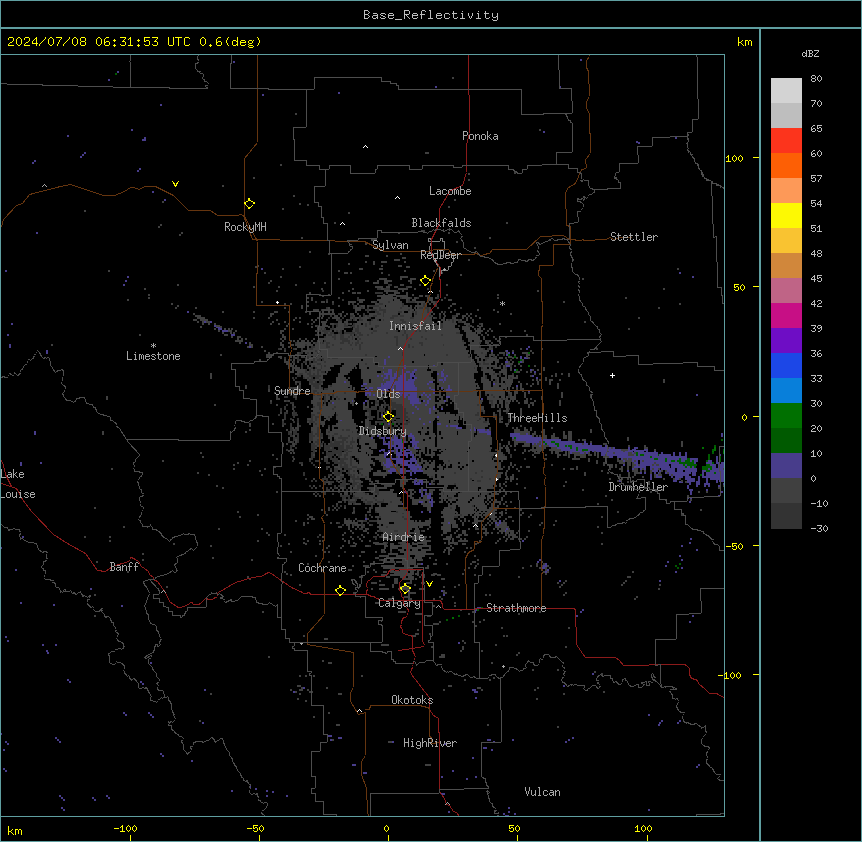Select the Vulcan town label

(x=542, y=792)
